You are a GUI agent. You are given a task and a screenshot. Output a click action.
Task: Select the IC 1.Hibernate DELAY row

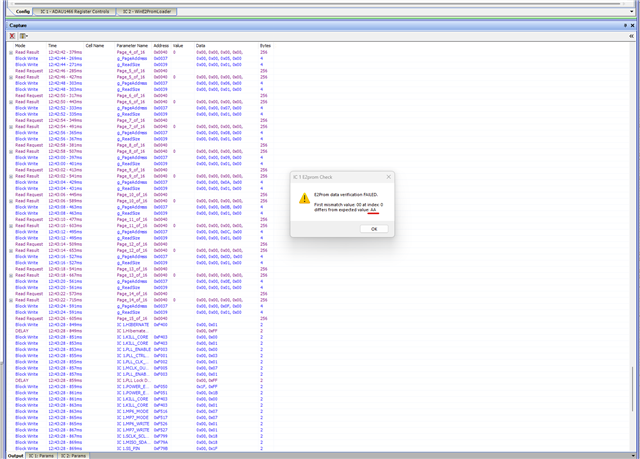(139, 331)
